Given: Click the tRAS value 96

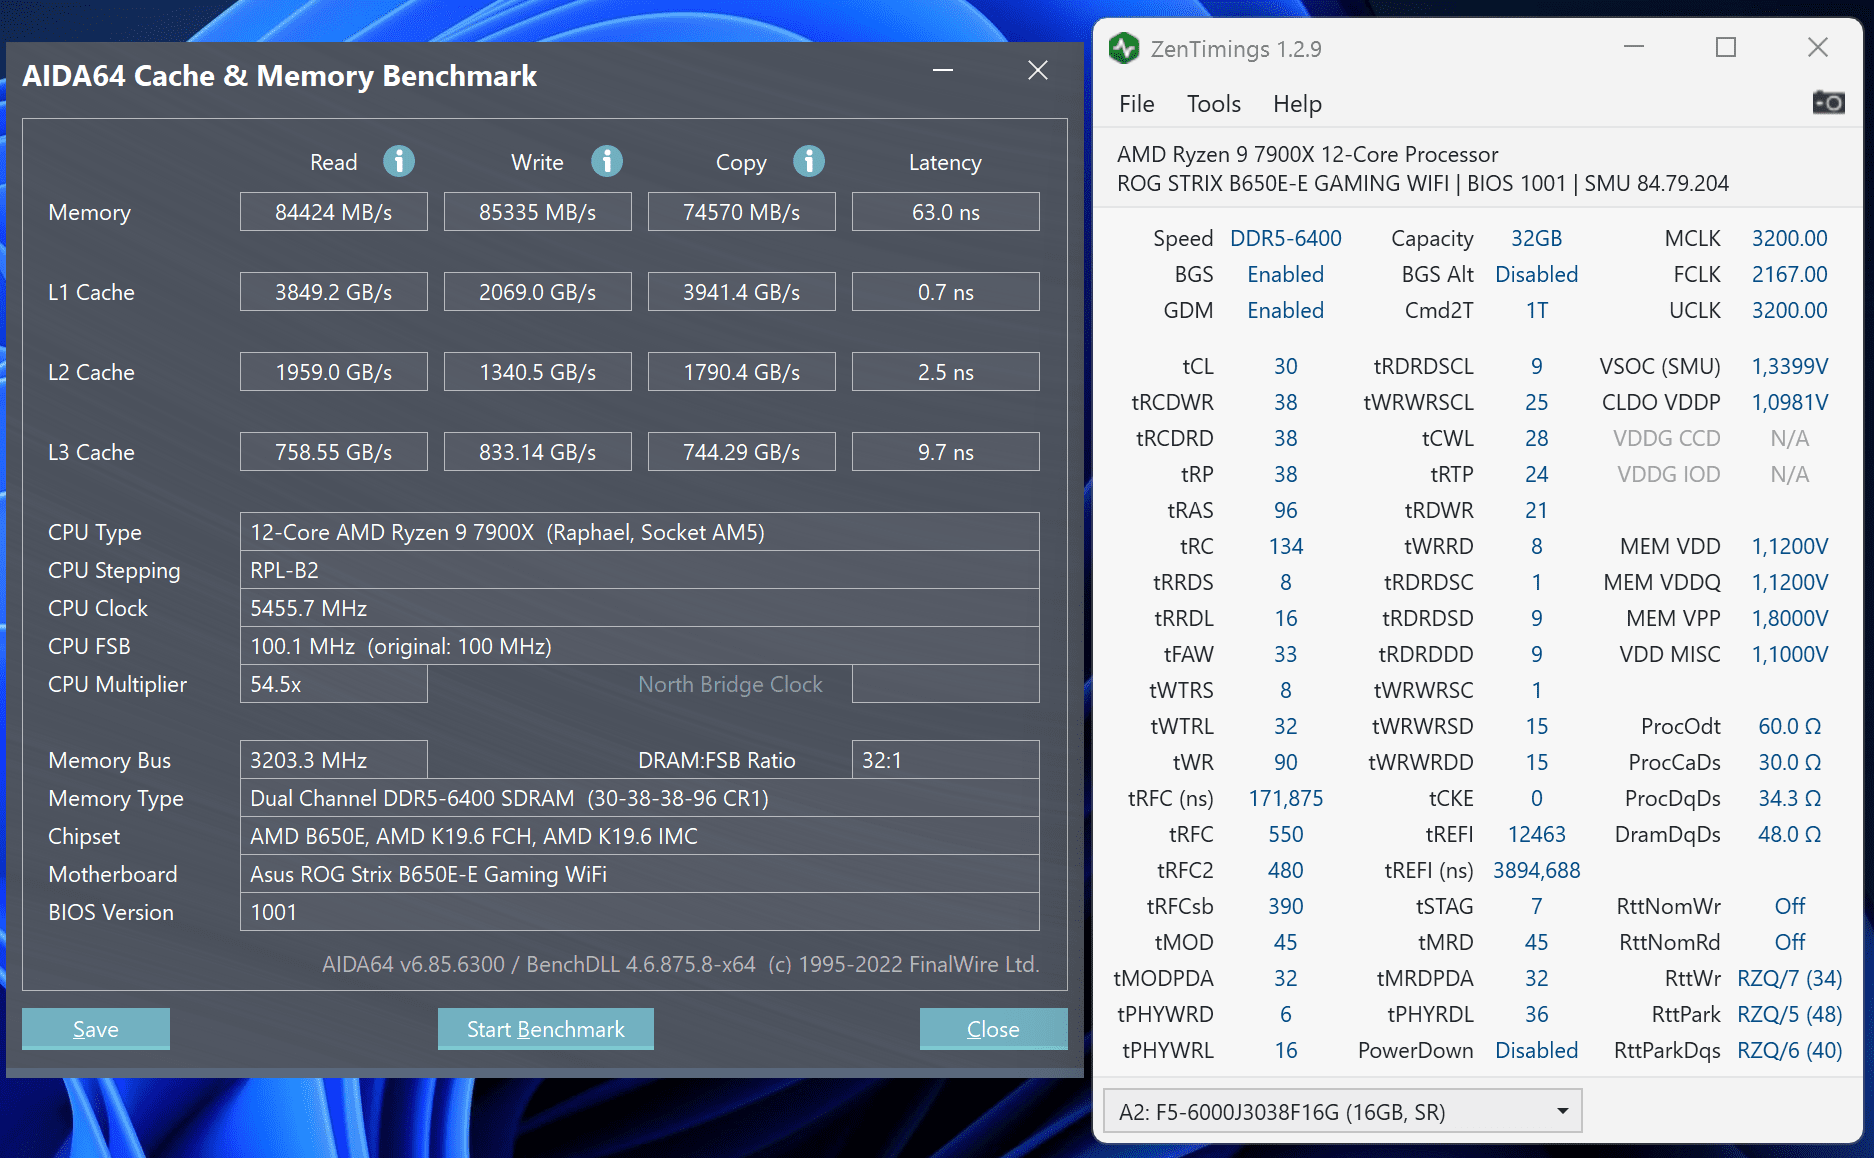Looking at the screenshot, I should coord(1286,510).
